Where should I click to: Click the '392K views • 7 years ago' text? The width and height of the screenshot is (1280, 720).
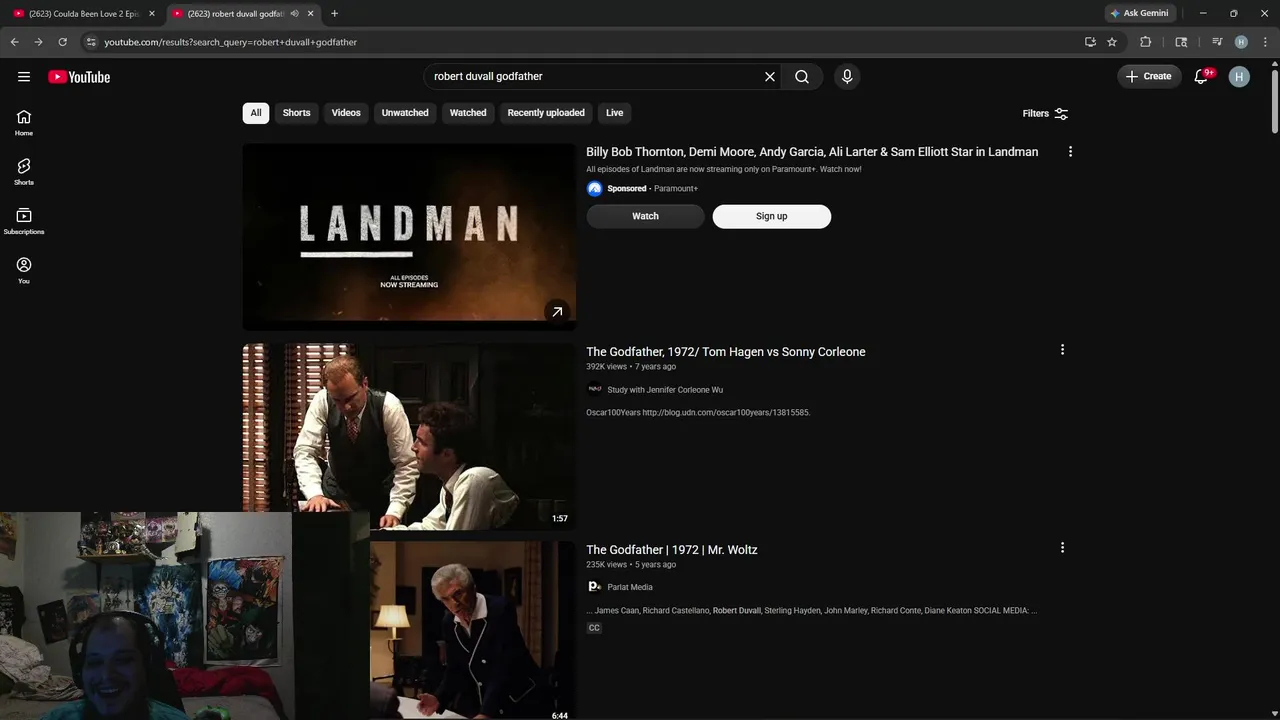pyautogui.click(x=631, y=367)
